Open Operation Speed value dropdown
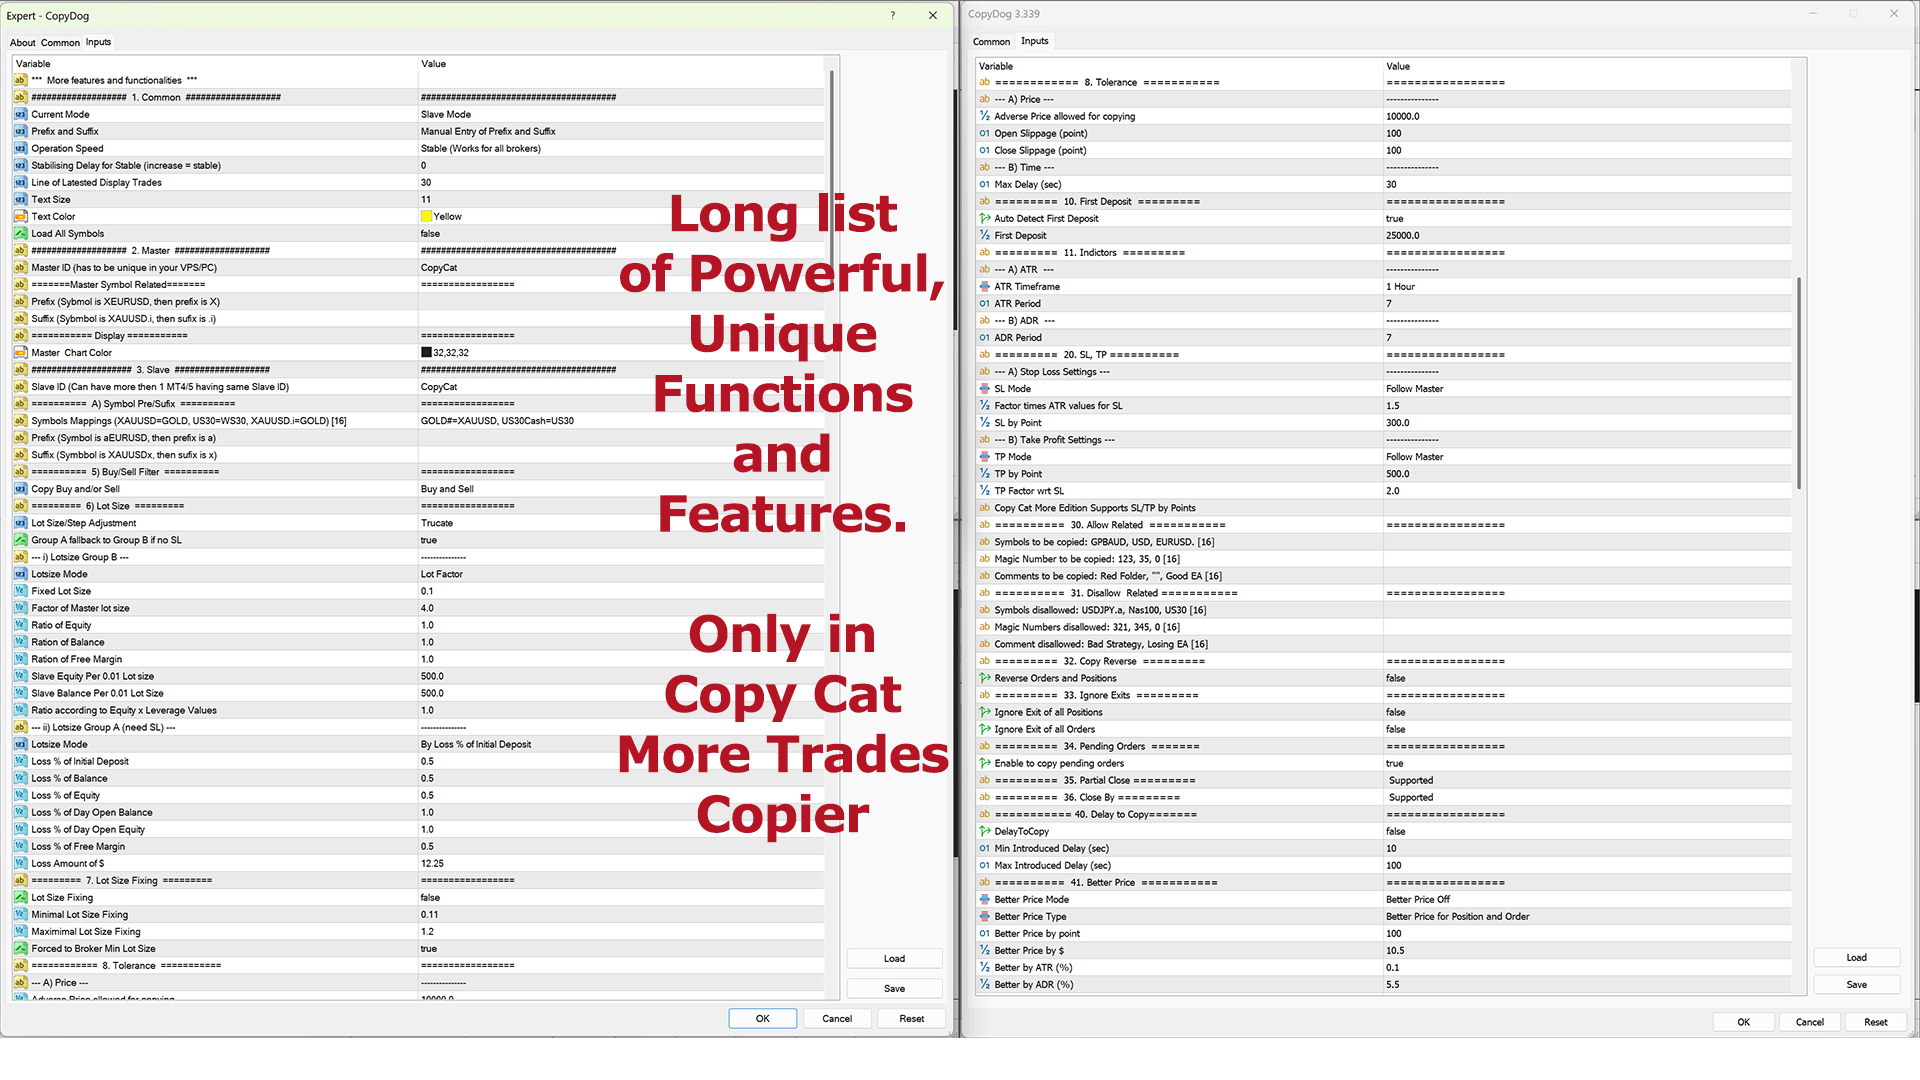Screen dimensions: 1920x1080 (480, 148)
